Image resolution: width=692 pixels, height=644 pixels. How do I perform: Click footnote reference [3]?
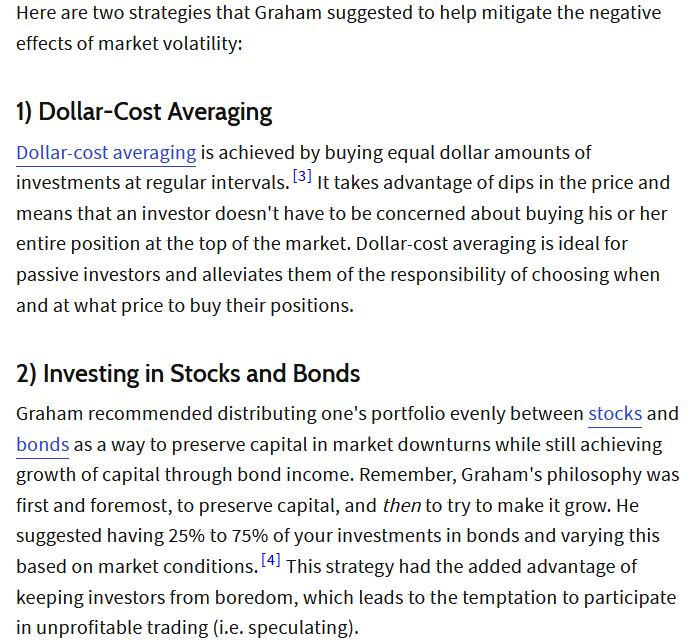302,178
